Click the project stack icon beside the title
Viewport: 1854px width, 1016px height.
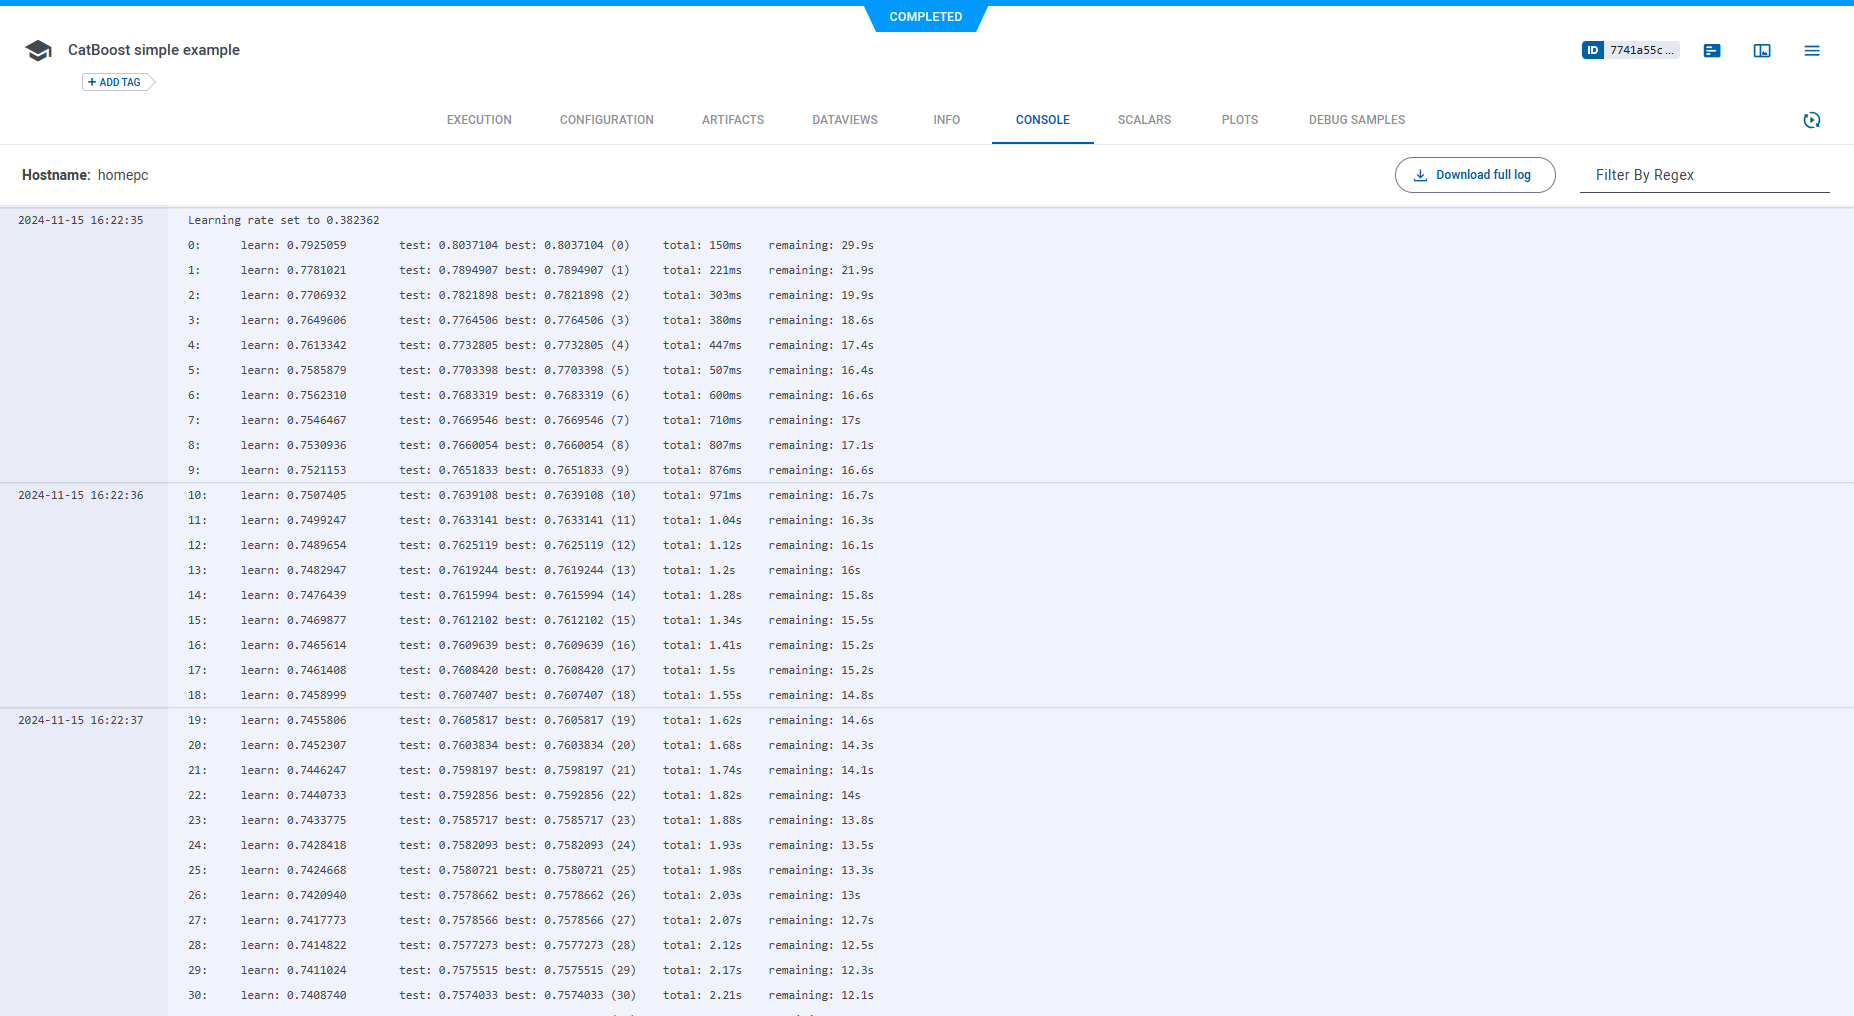click(38, 49)
